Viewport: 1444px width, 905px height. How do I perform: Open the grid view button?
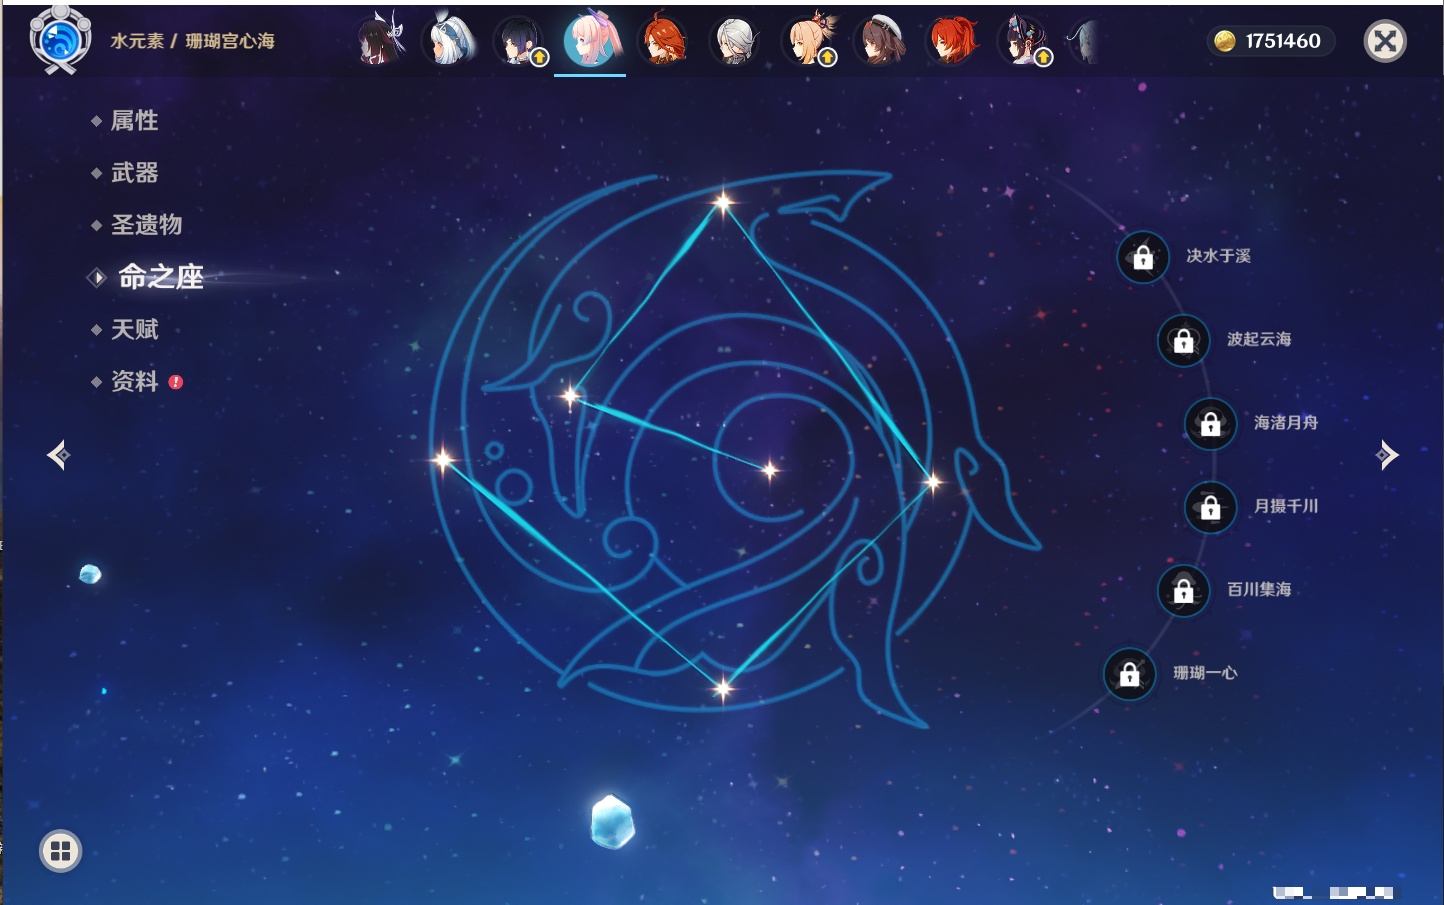(60, 851)
